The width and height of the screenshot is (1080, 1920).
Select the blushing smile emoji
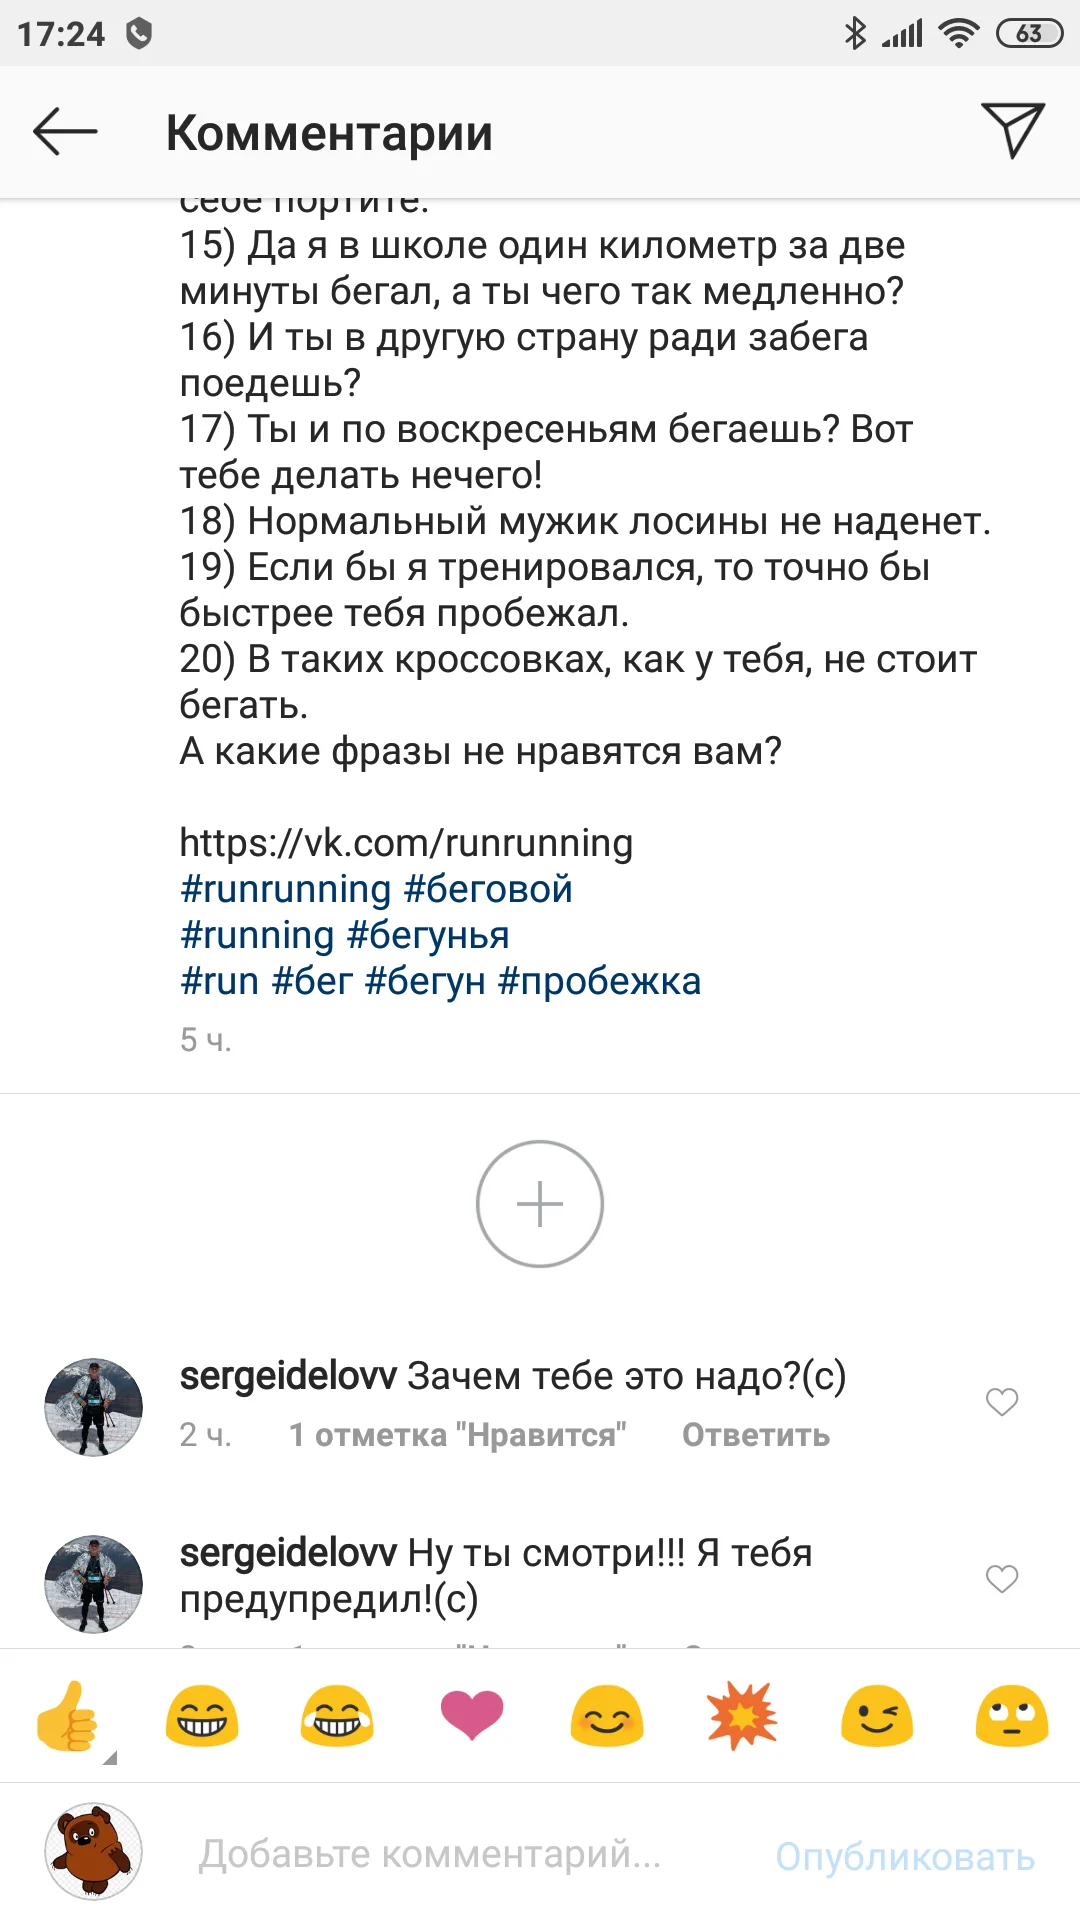click(606, 1718)
